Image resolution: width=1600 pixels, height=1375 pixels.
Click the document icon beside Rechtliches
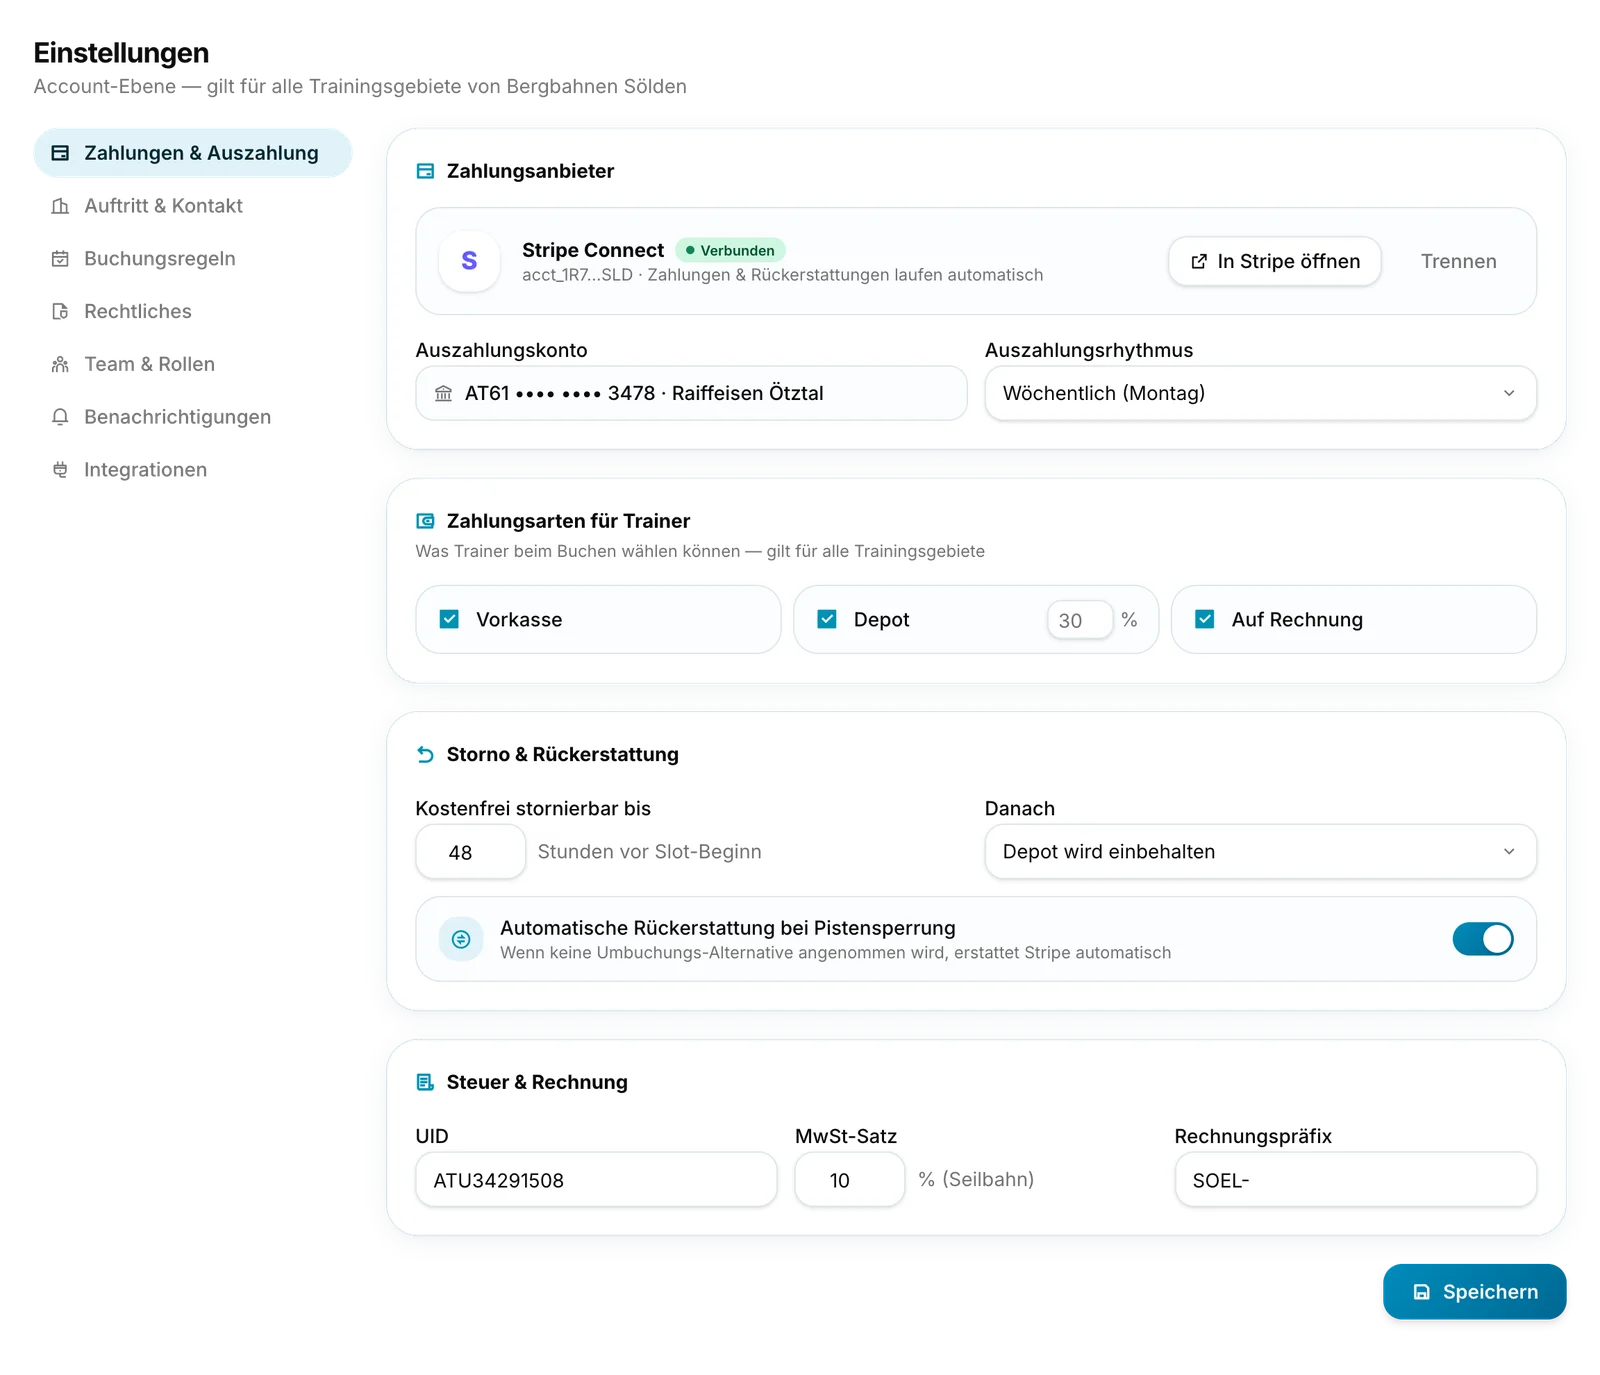click(x=60, y=311)
